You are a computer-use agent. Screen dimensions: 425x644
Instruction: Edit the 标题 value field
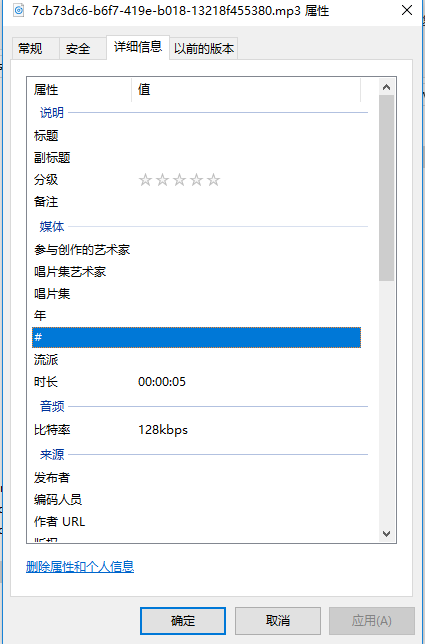(x=246, y=136)
